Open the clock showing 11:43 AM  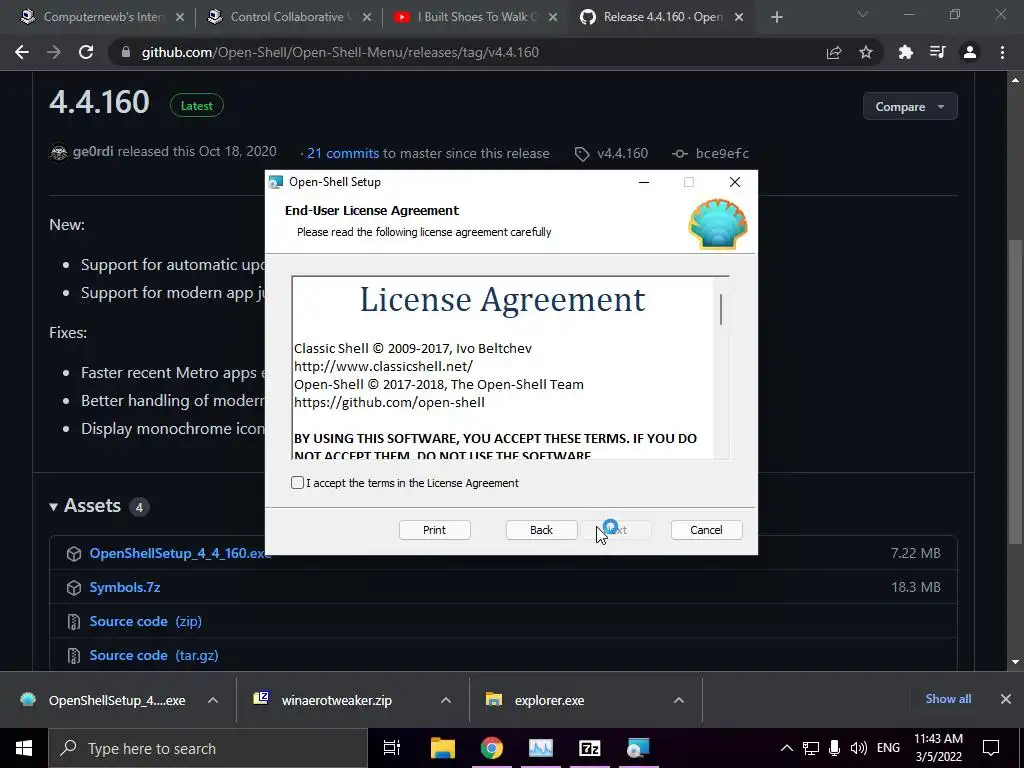tap(938, 748)
